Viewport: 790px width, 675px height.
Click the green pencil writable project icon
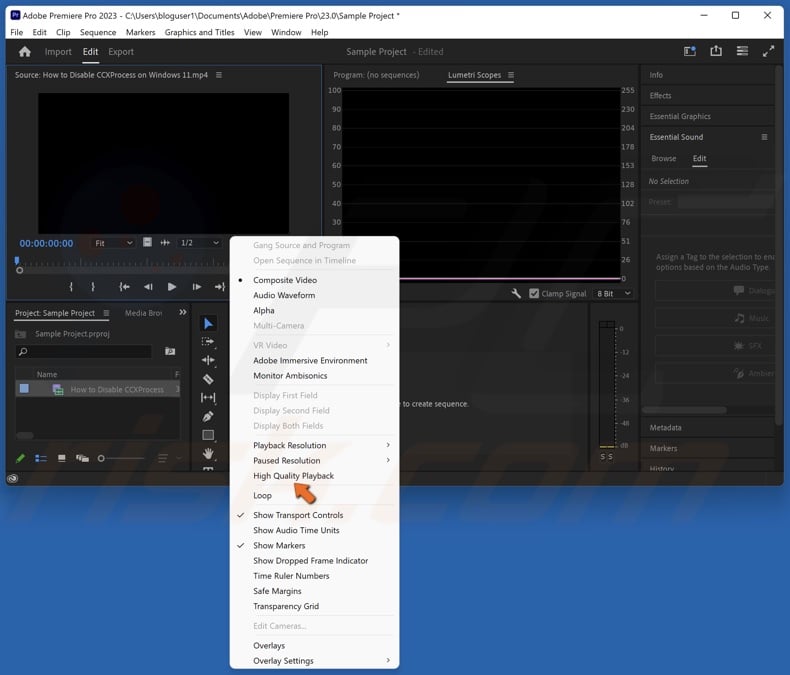tap(20, 458)
